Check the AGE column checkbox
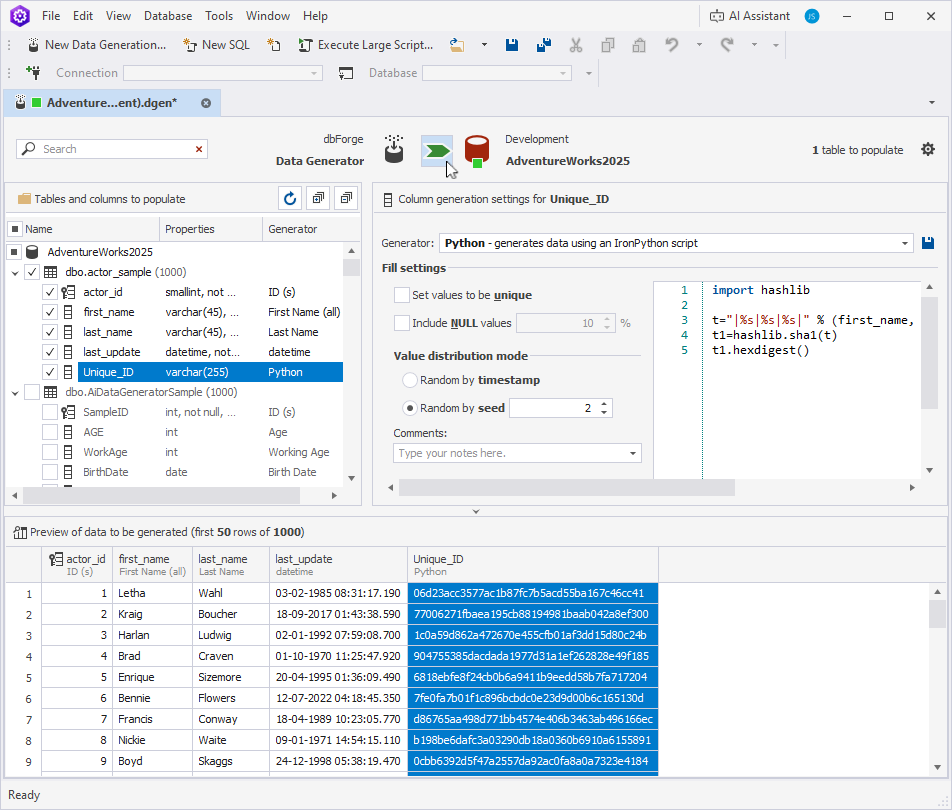The width and height of the screenshot is (952, 810). [x=50, y=432]
